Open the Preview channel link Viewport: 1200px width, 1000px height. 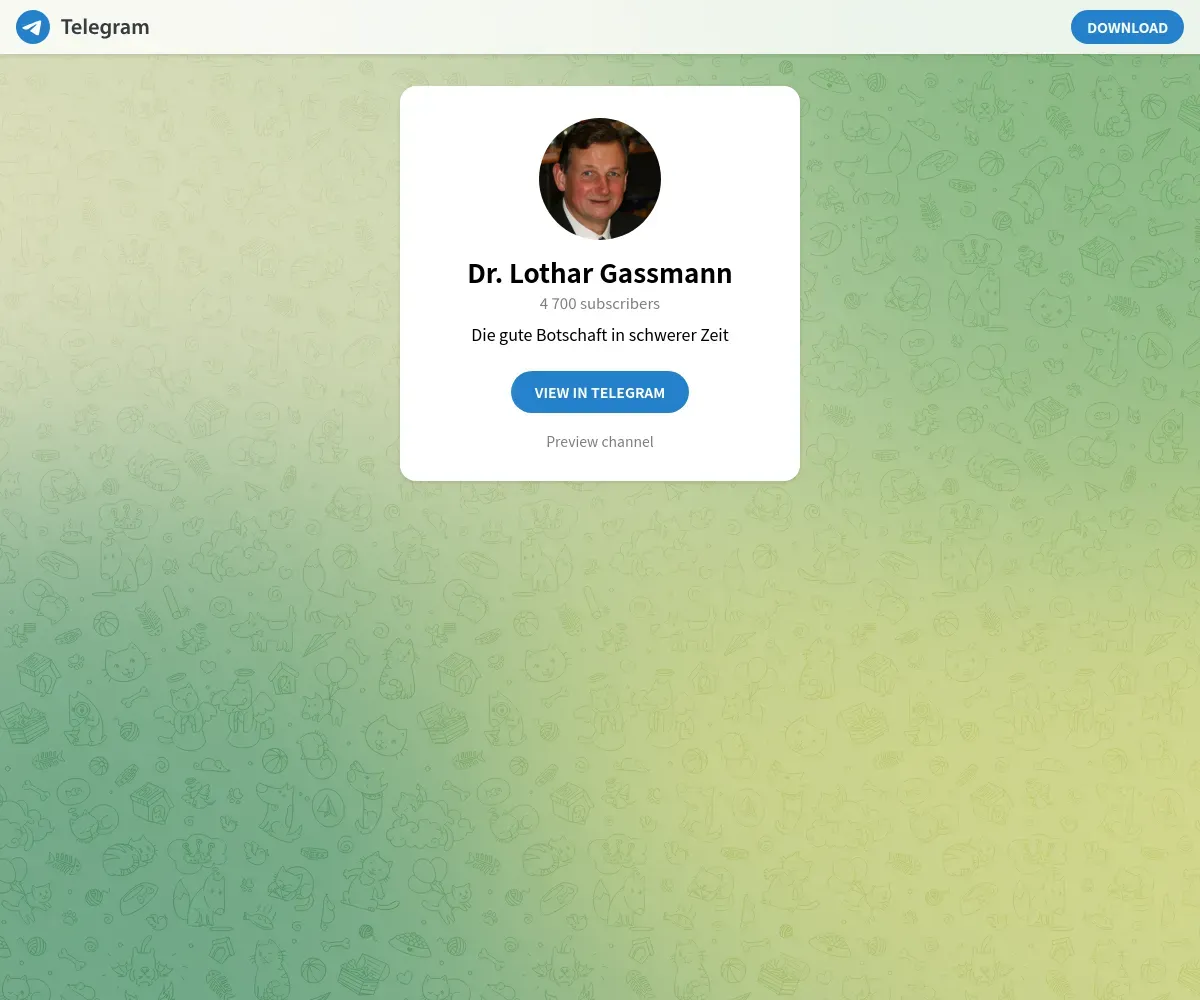600,441
